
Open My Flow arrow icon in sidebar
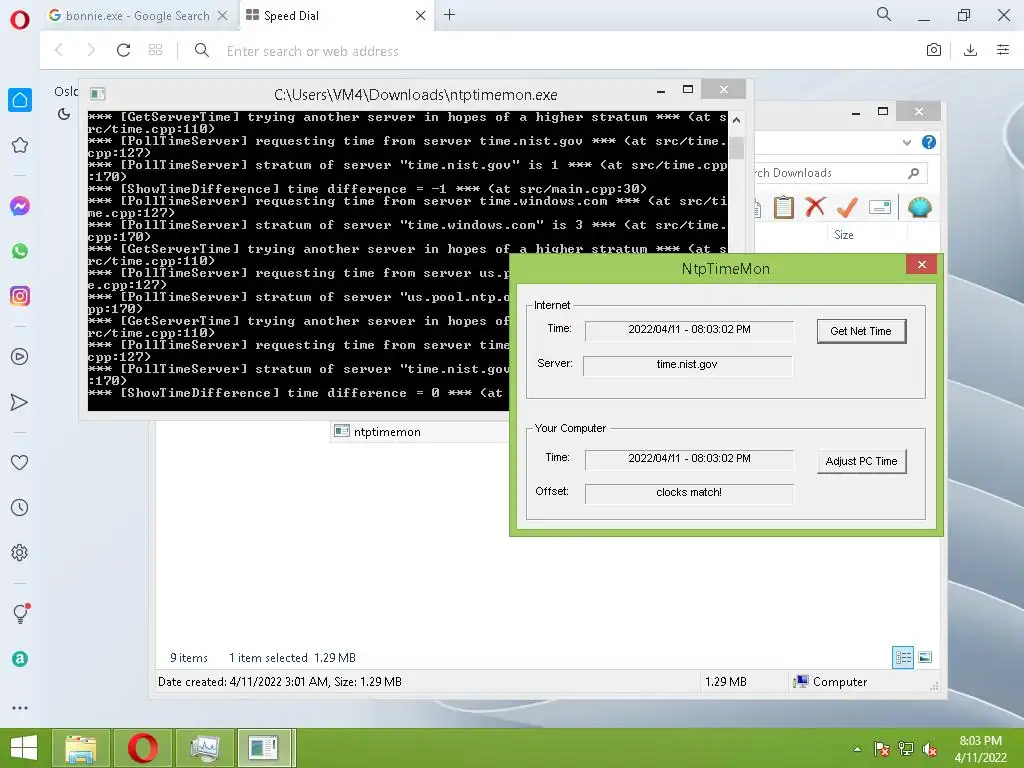pos(20,402)
